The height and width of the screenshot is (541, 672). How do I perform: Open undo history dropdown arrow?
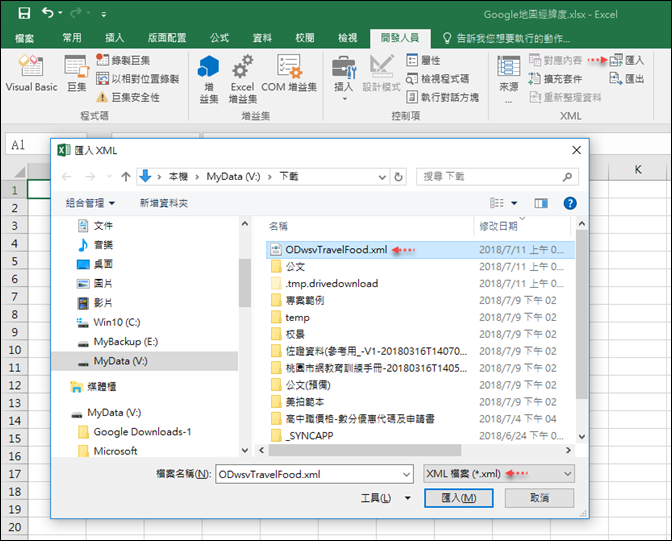60,13
